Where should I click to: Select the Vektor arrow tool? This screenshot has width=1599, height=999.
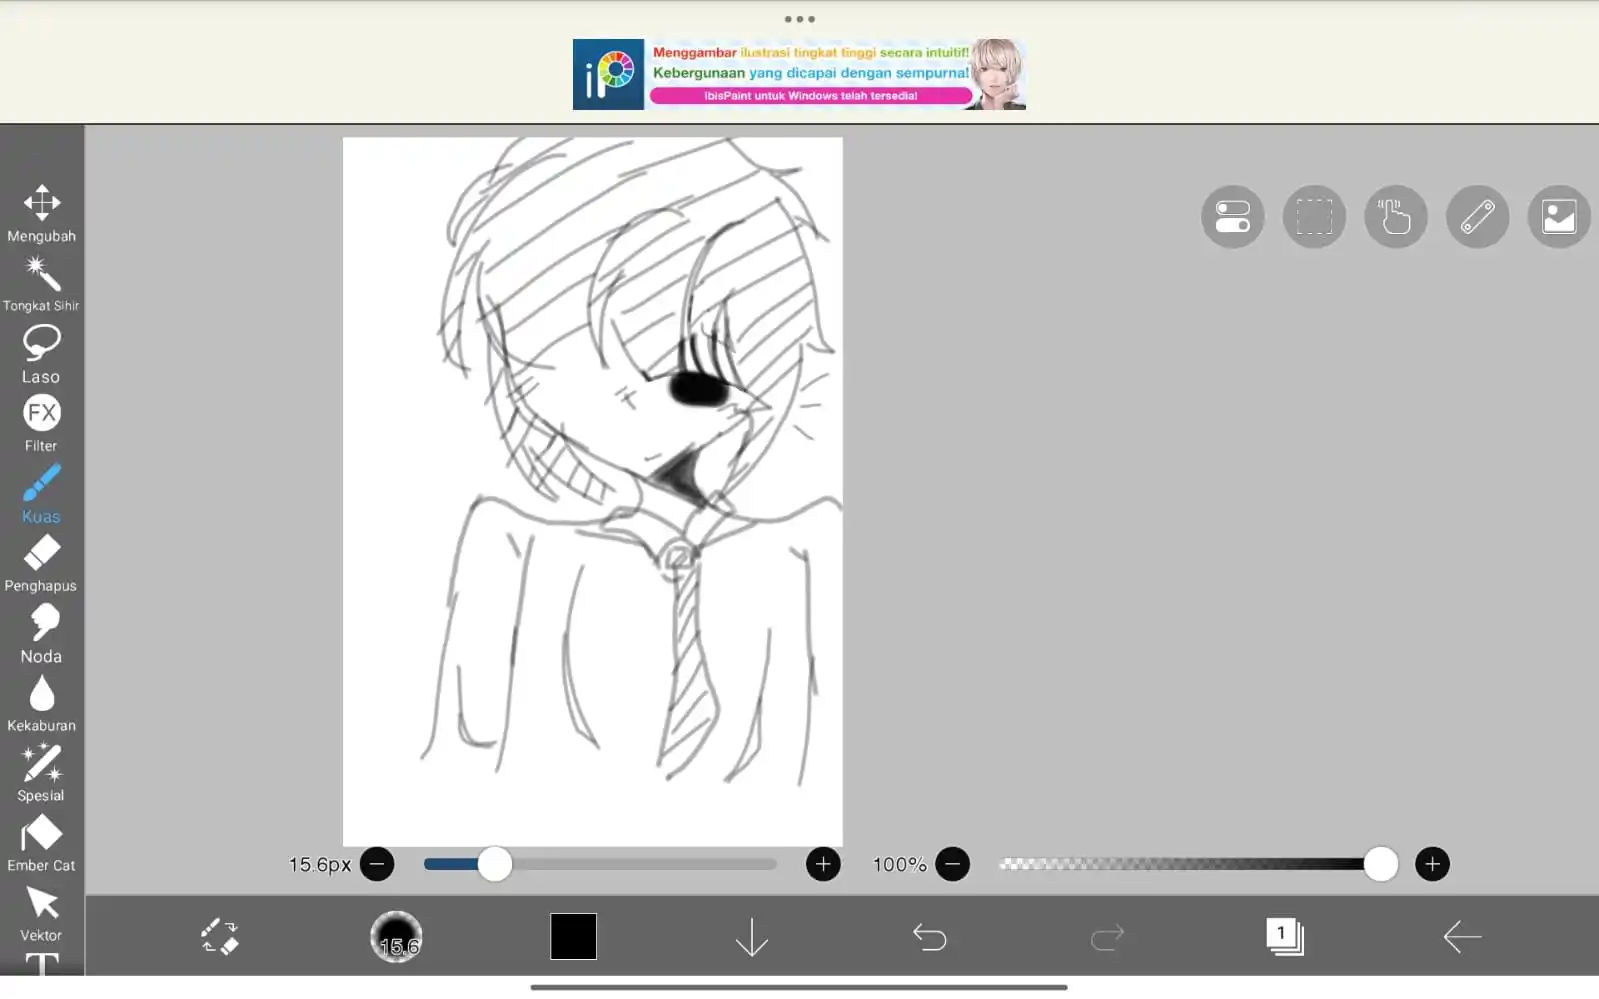[x=41, y=913]
